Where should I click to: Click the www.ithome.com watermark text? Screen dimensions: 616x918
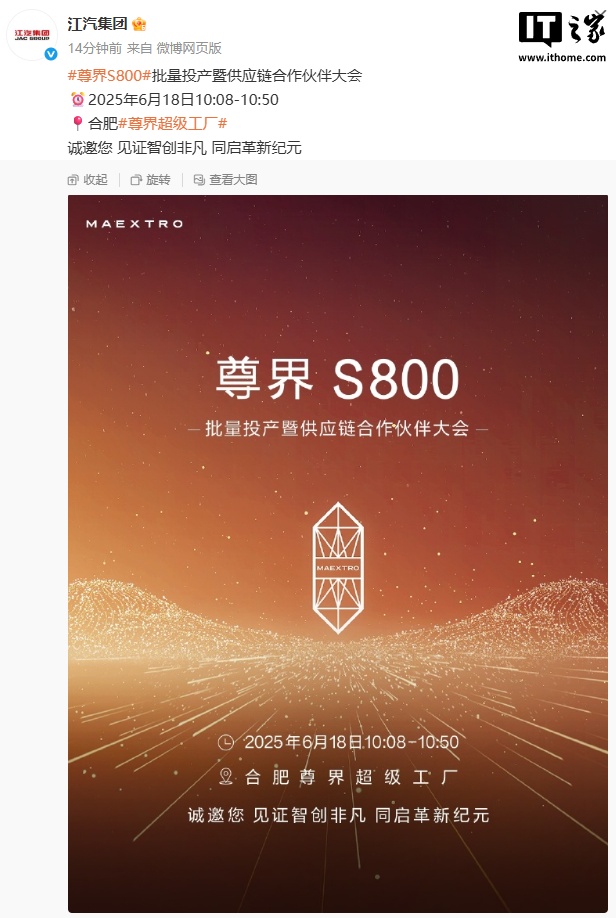tap(562, 57)
